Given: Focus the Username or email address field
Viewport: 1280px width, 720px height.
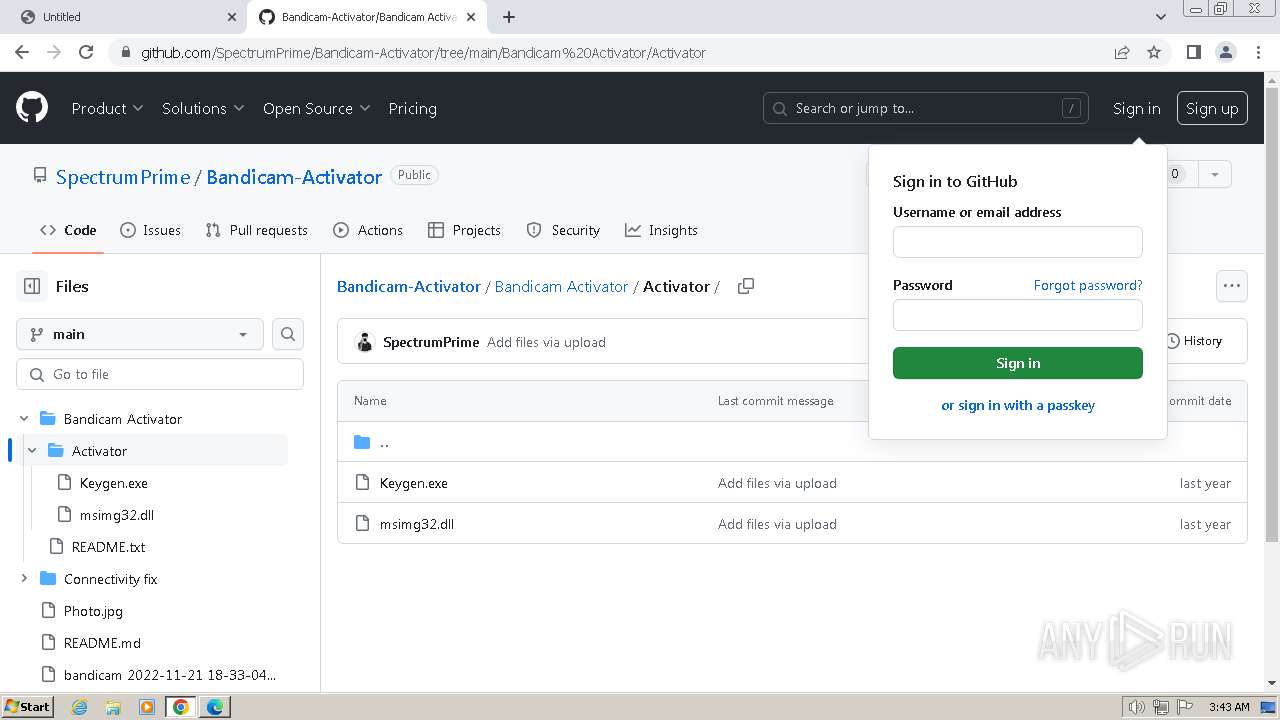Looking at the screenshot, I should tap(1017, 242).
